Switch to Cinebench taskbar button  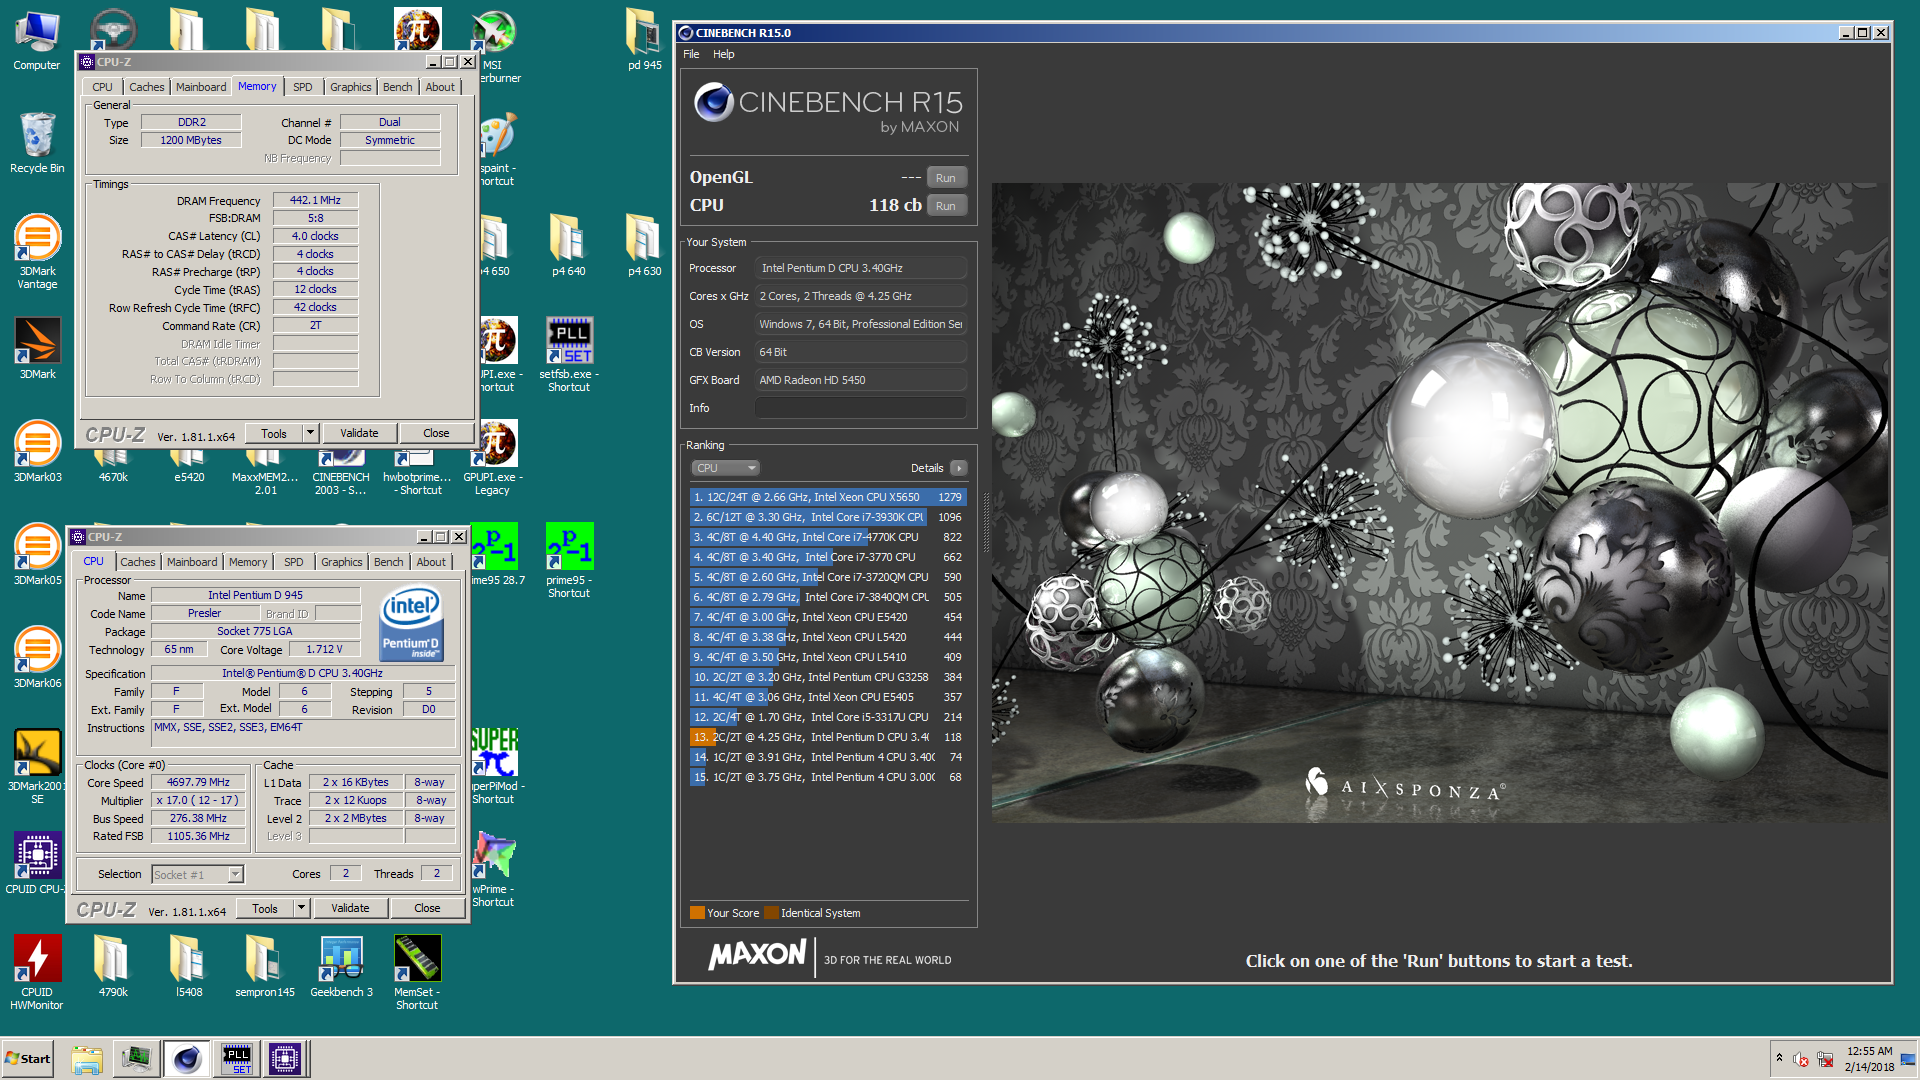(186, 1059)
